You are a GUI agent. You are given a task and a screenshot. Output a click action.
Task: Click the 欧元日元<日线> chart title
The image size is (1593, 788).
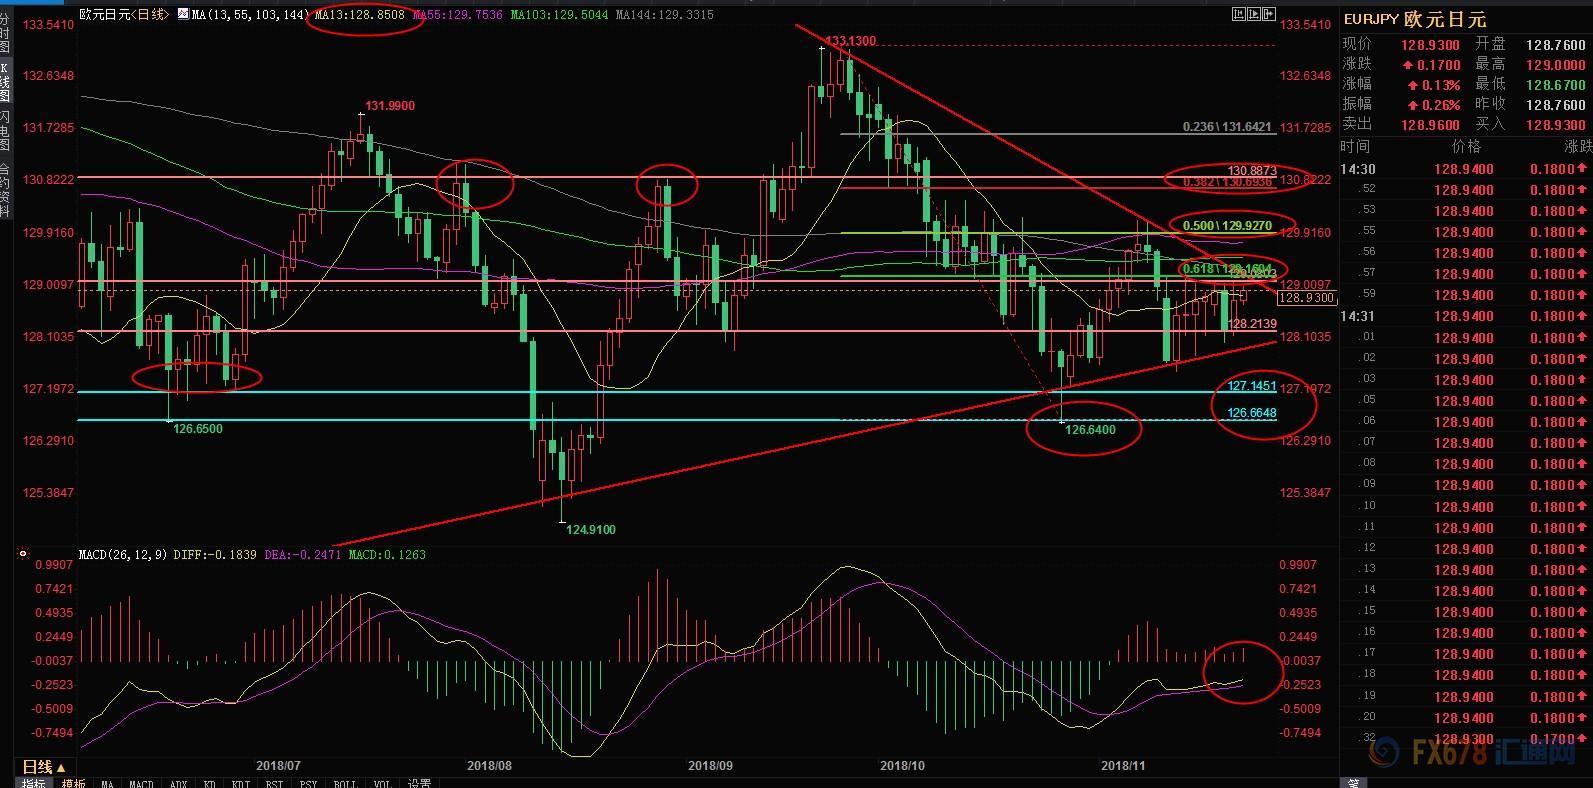click(125, 15)
